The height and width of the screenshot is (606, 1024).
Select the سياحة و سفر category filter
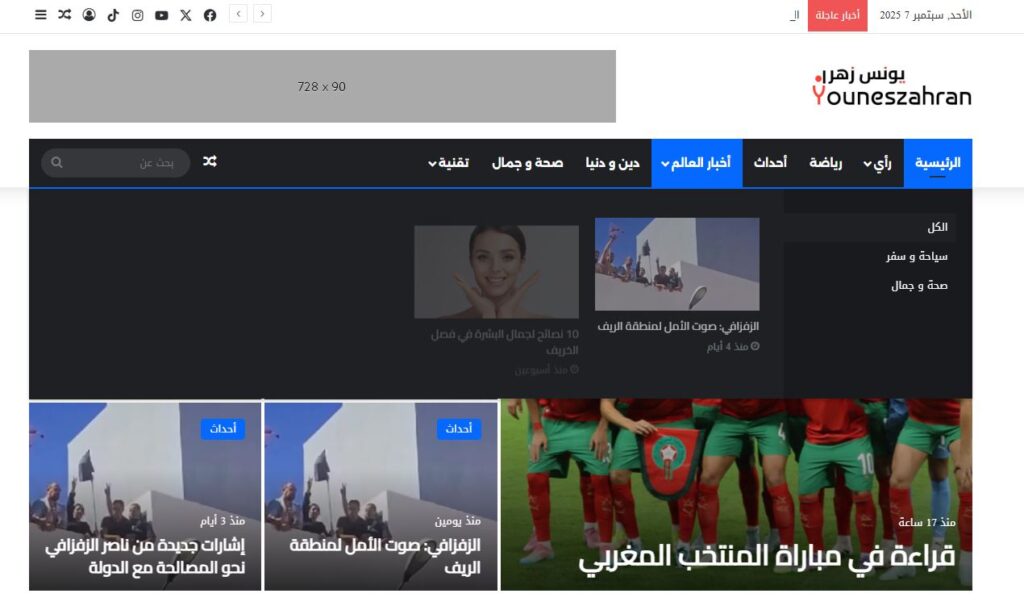pyautogui.click(x=916, y=256)
